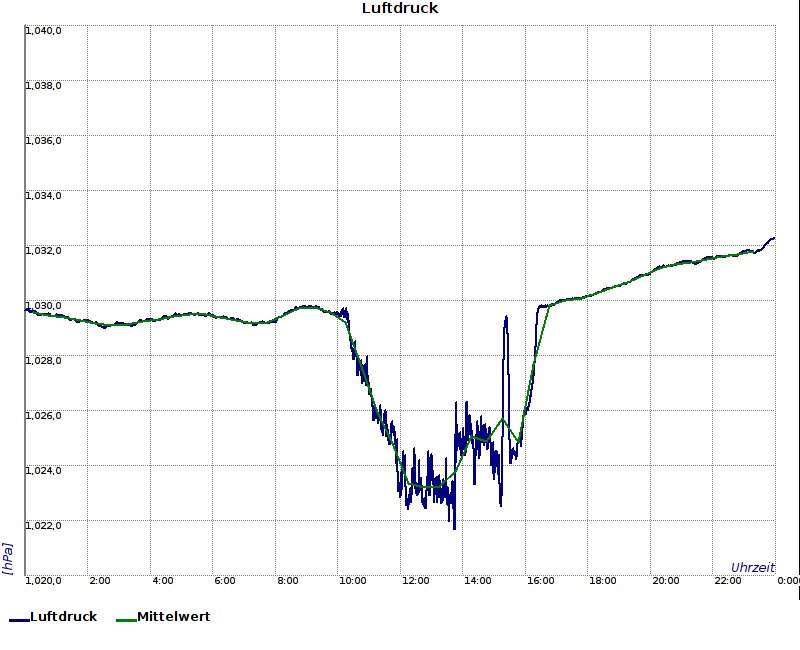
Task: Click the Luftdruck chart title
Action: 399,9
